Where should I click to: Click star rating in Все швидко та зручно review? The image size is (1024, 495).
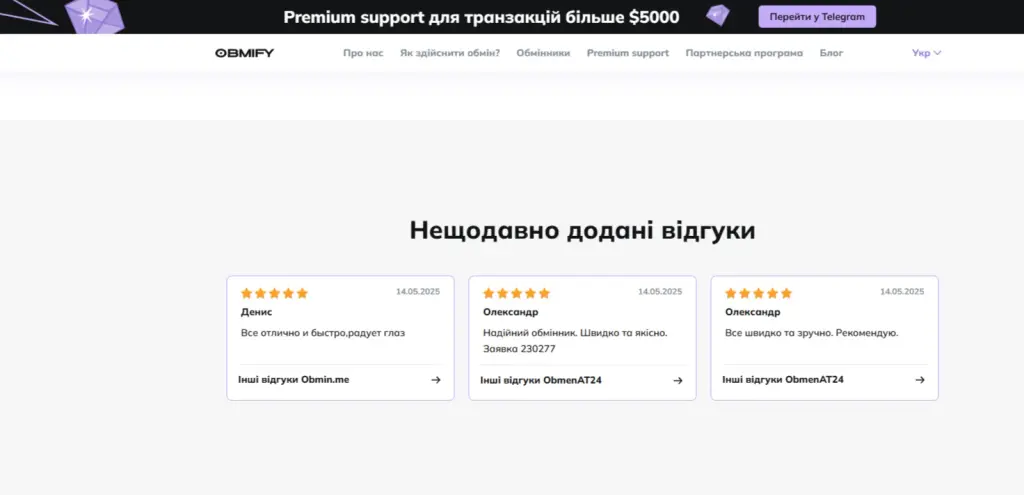point(758,293)
